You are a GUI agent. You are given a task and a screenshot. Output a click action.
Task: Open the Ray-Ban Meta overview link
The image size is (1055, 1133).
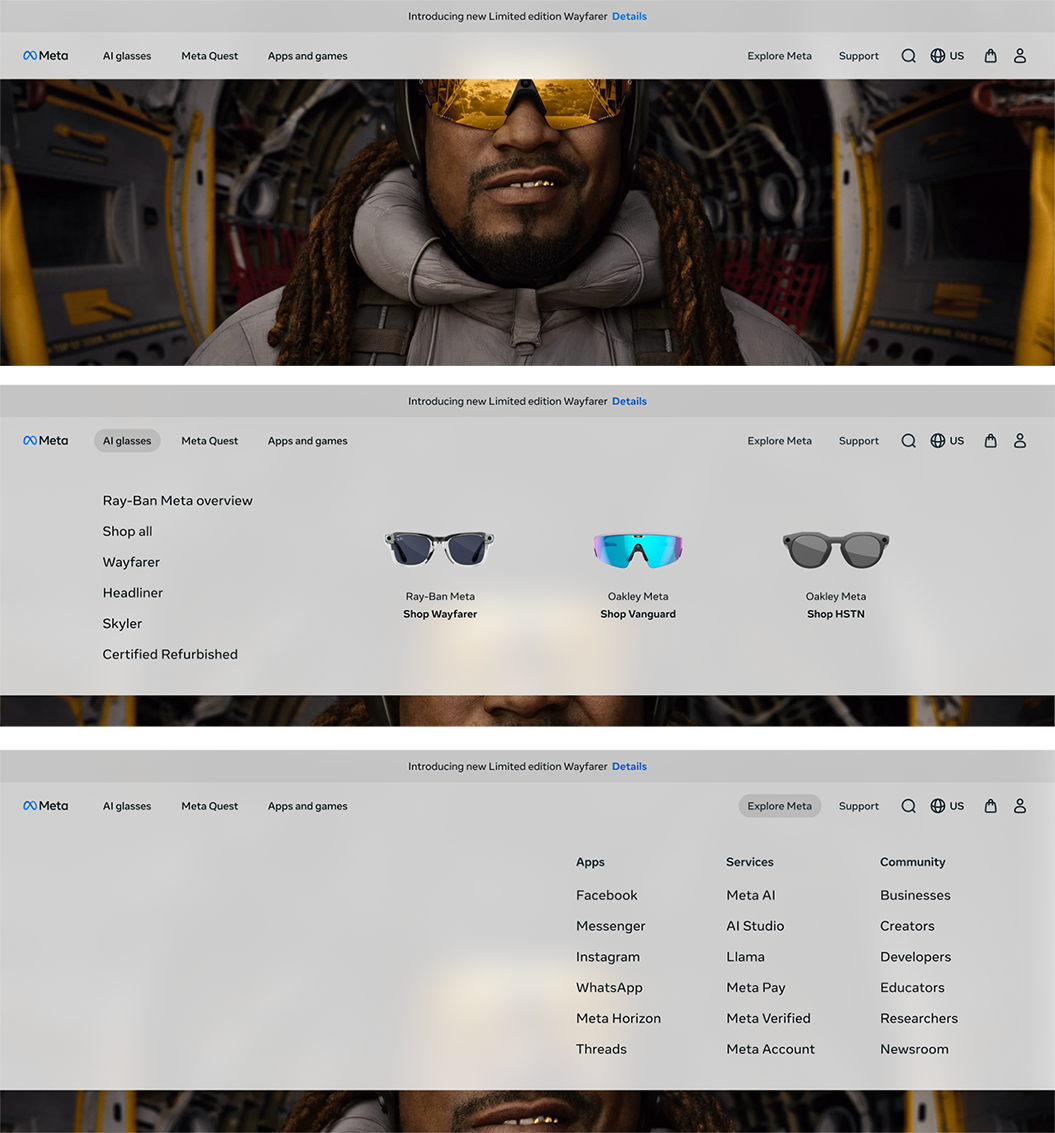pyautogui.click(x=178, y=501)
